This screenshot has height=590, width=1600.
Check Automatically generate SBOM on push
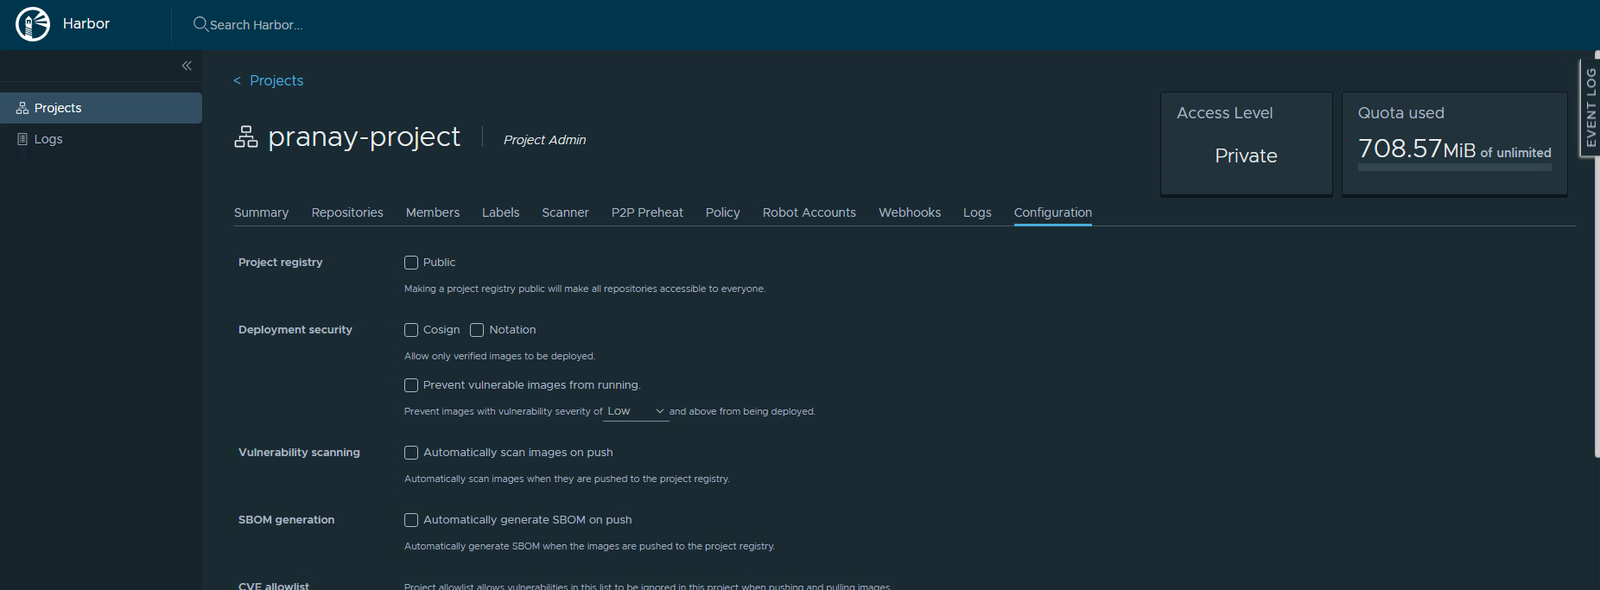[411, 520]
